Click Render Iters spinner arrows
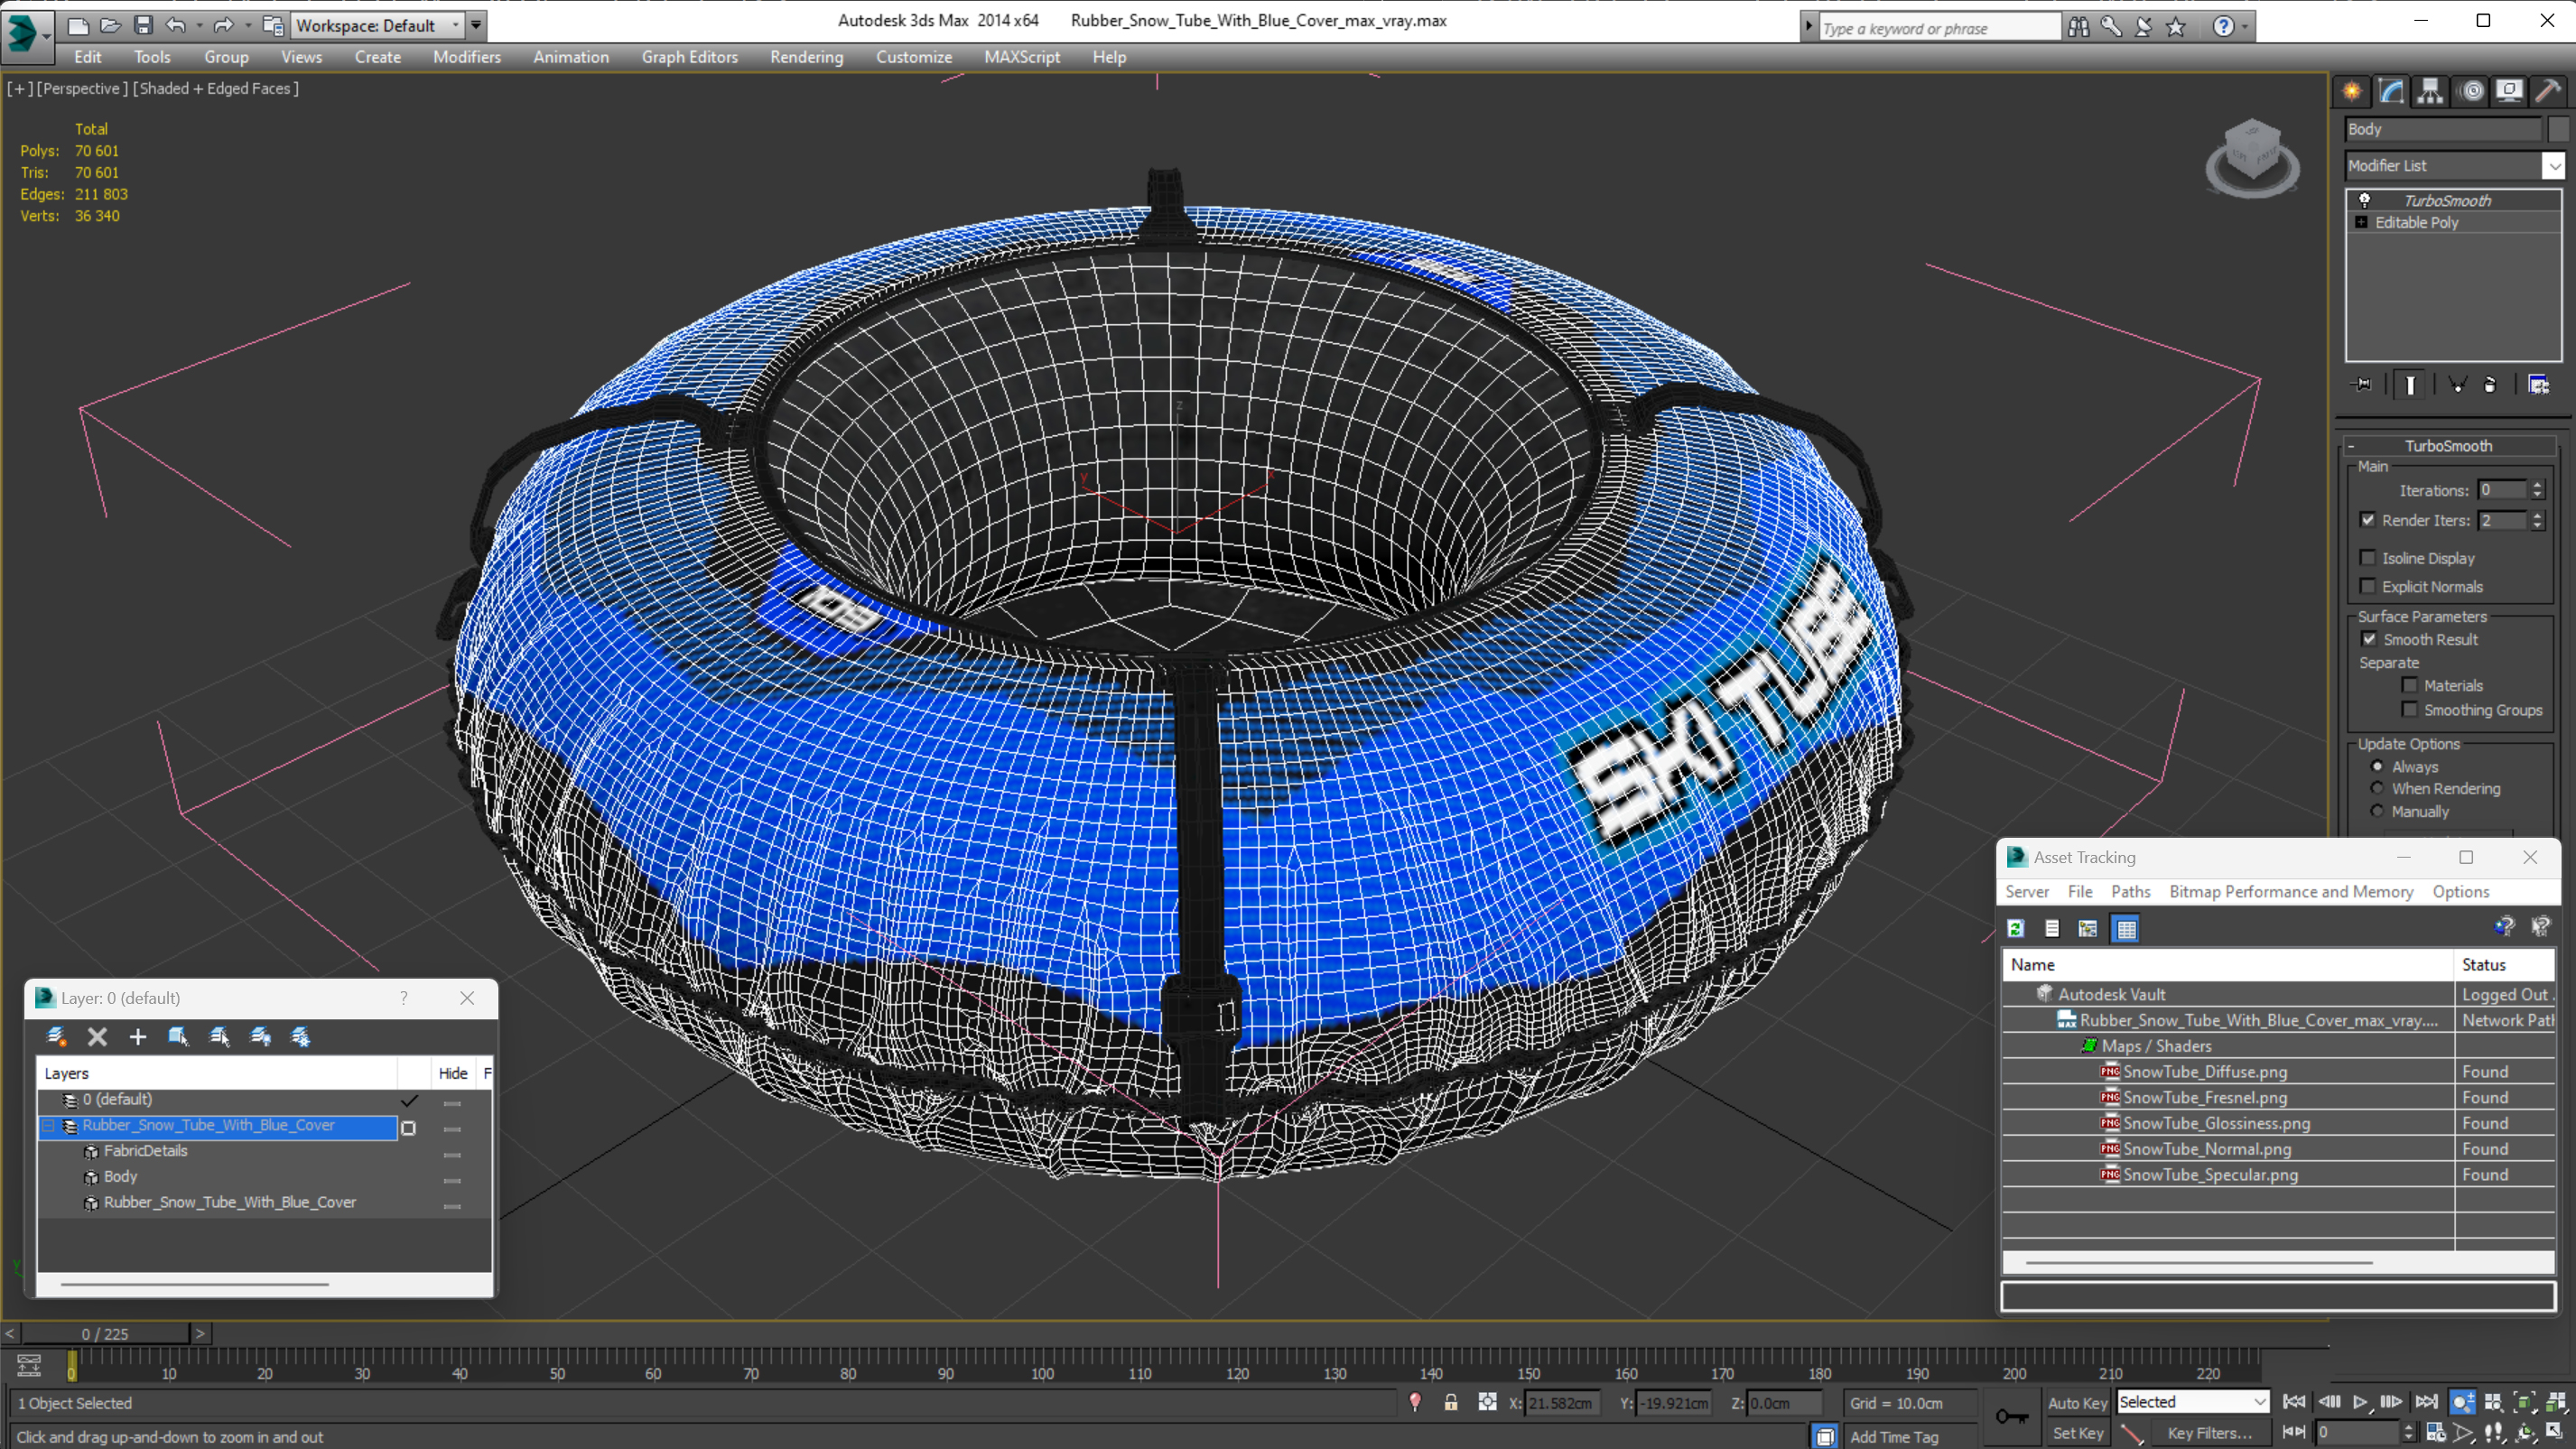Viewport: 2576px width, 1449px height. (x=2537, y=520)
